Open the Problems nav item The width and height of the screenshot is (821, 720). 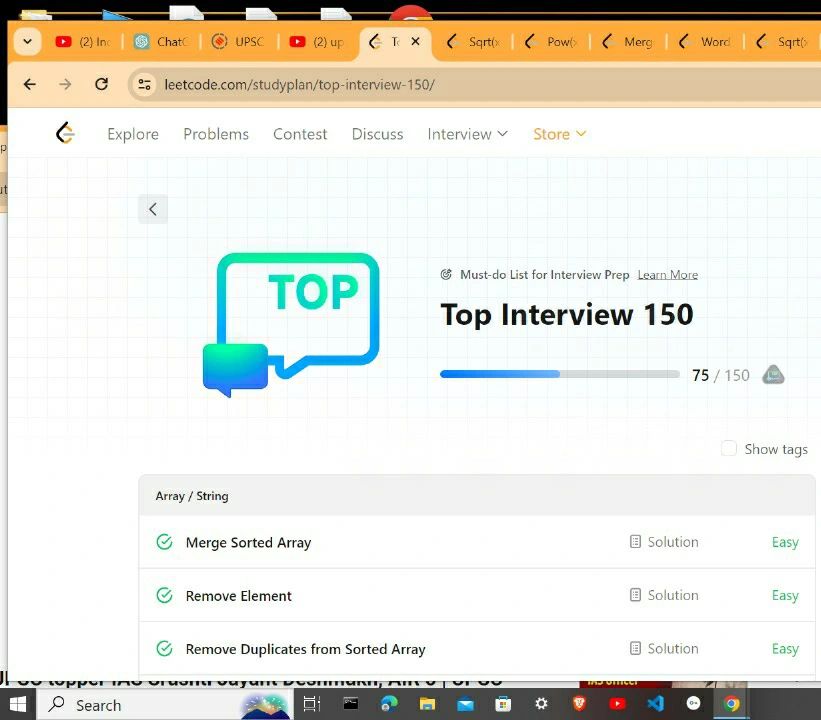[x=216, y=134]
